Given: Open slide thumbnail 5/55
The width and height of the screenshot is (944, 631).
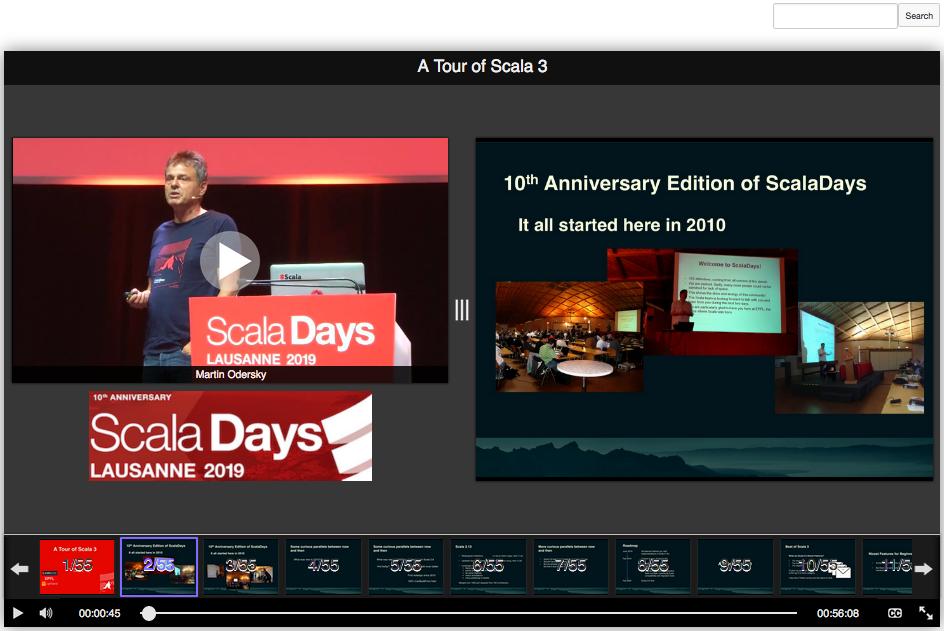Looking at the screenshot, I should [x=406, y=567].
